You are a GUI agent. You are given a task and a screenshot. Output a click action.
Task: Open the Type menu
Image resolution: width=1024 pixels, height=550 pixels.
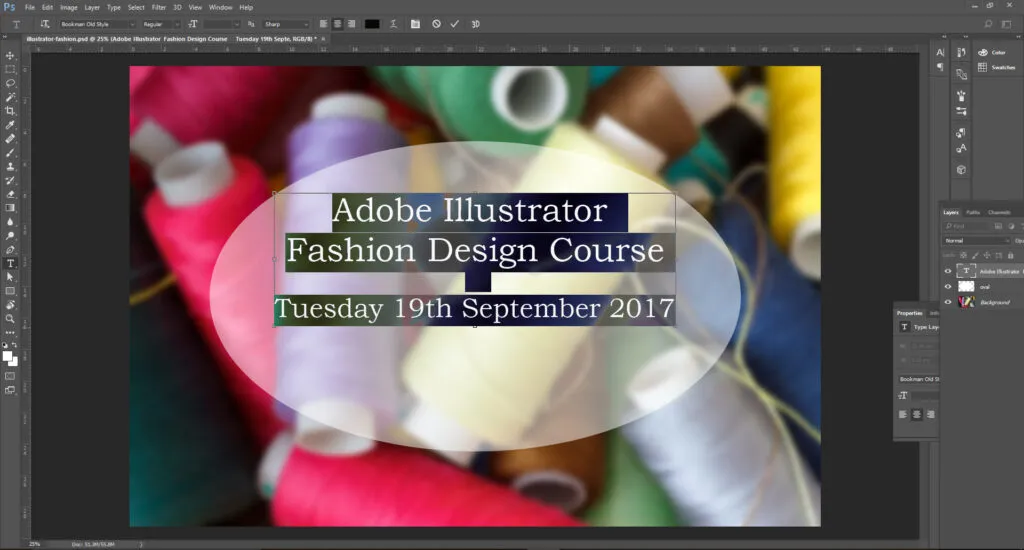click(114, 7)
